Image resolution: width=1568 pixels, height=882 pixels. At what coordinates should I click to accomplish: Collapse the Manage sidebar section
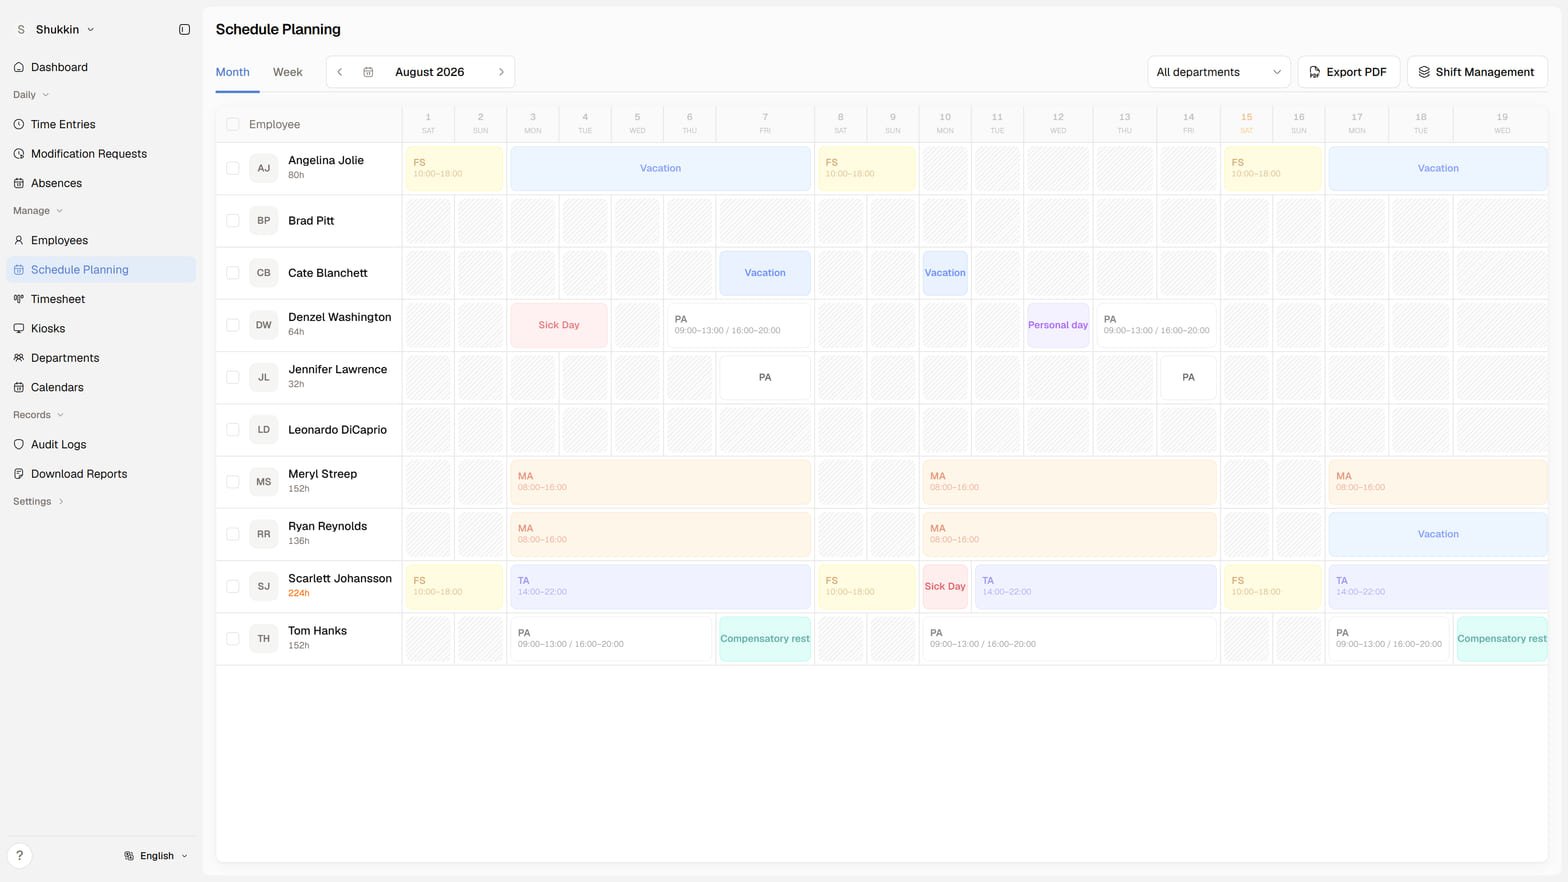[x=38, y=211]
